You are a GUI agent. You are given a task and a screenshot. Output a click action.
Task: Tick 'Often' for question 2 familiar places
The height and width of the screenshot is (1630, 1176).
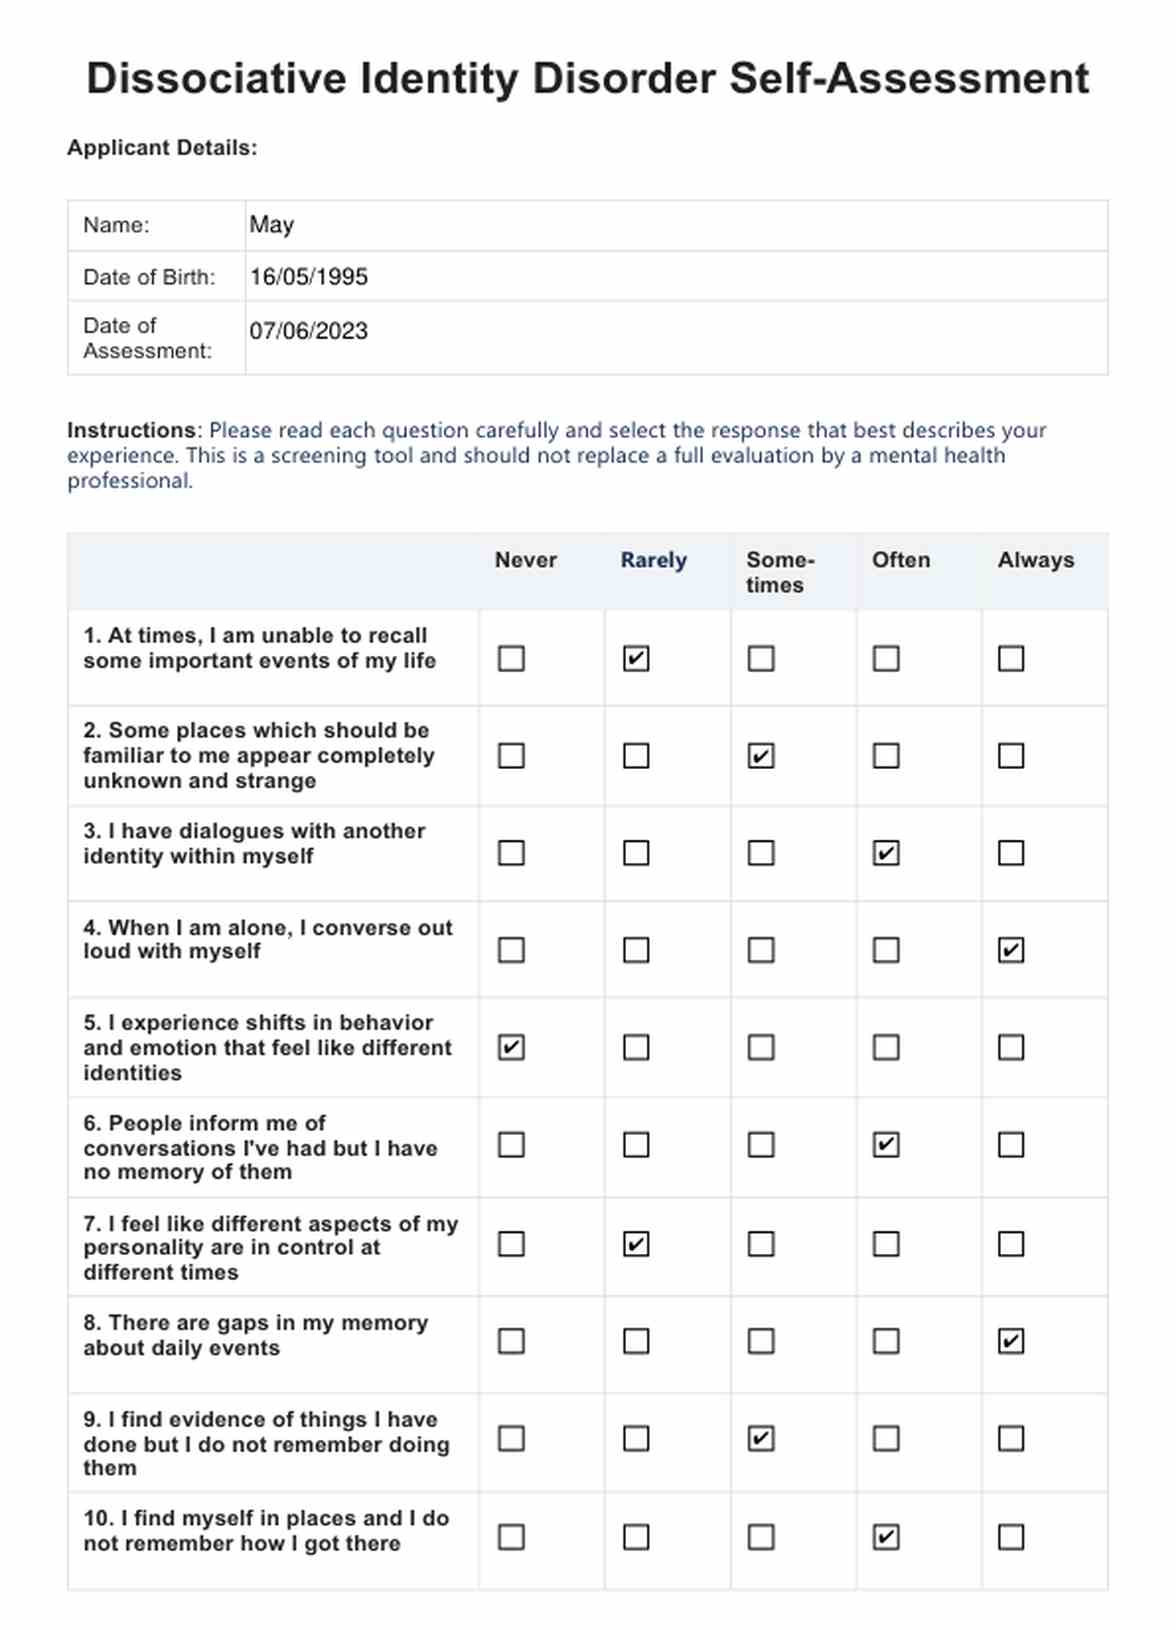886,755
